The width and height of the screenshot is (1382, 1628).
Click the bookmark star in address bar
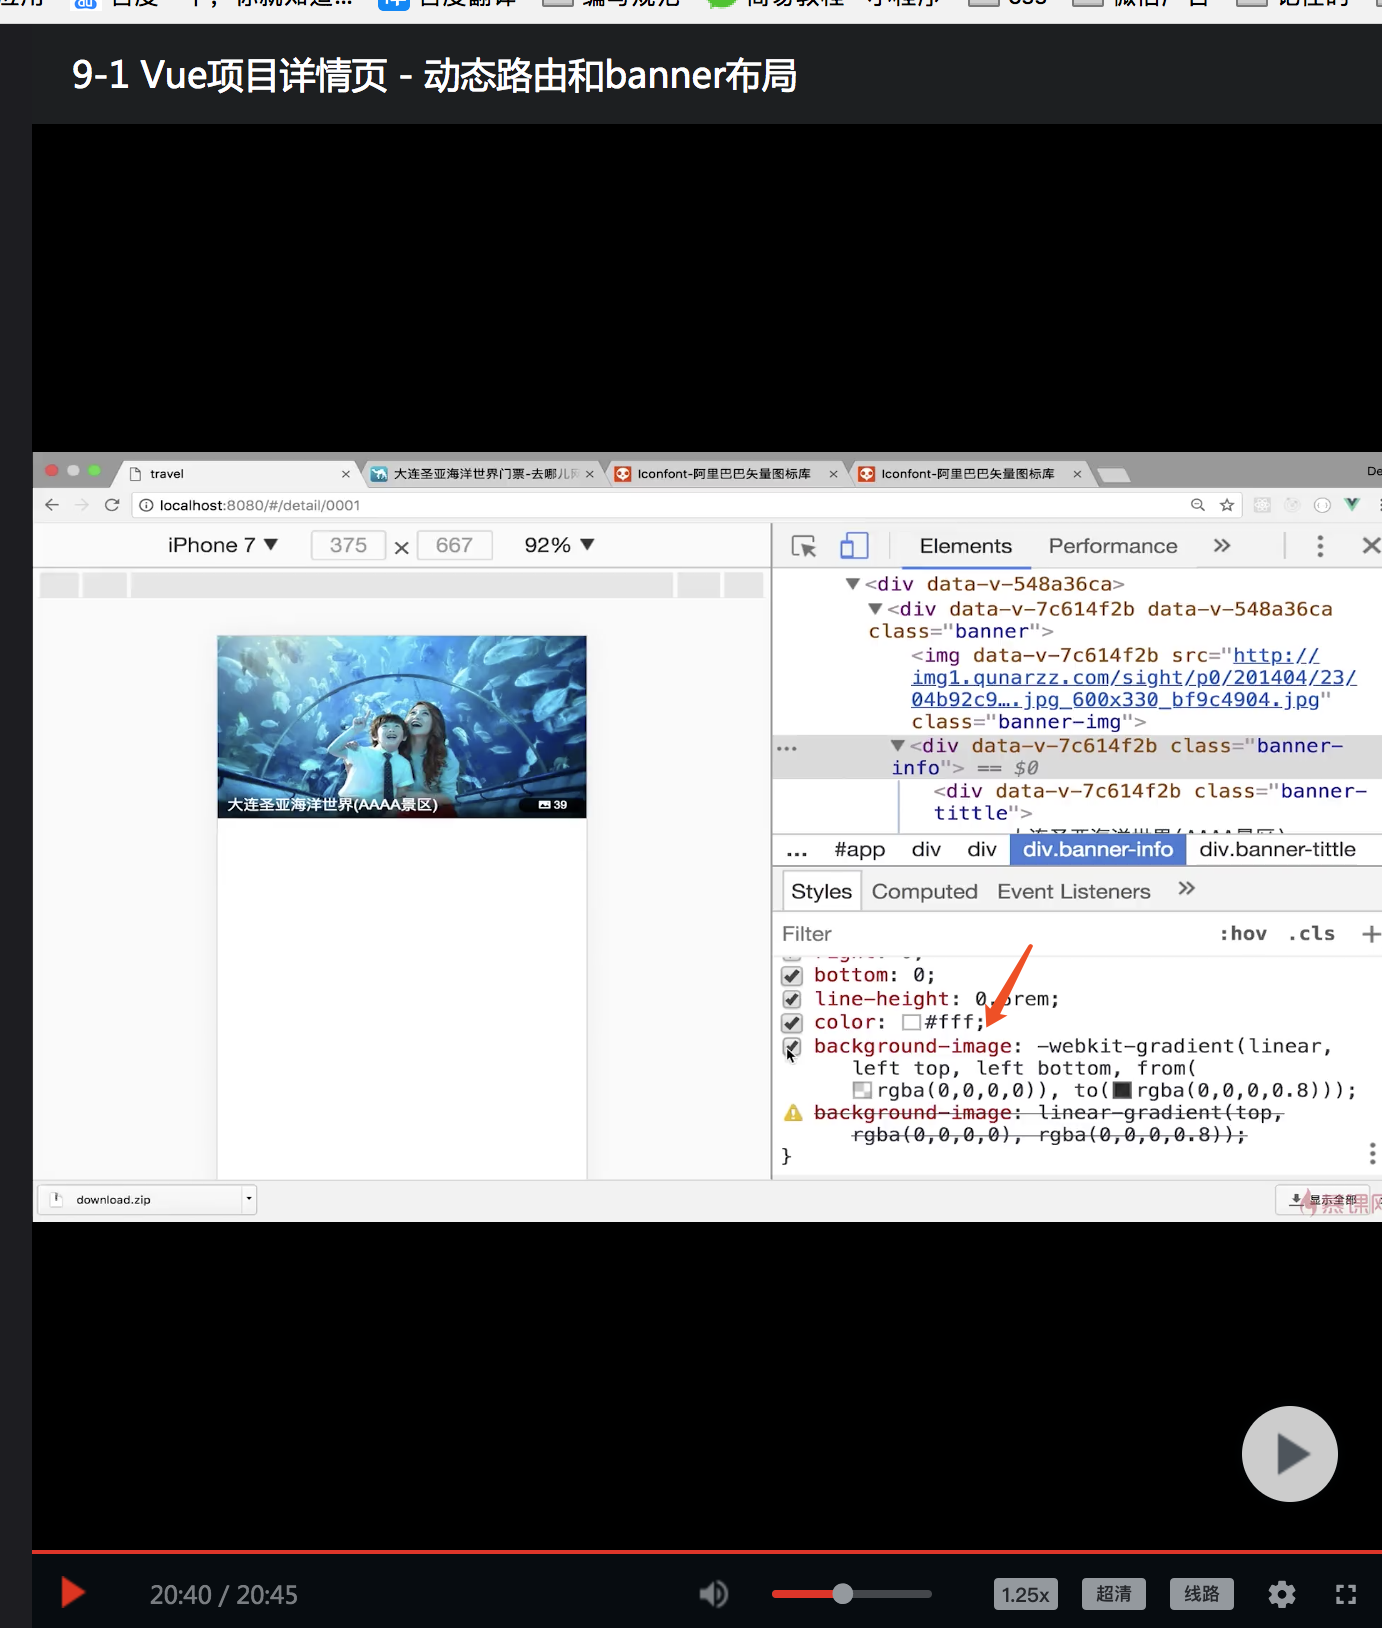[1227, 505]
